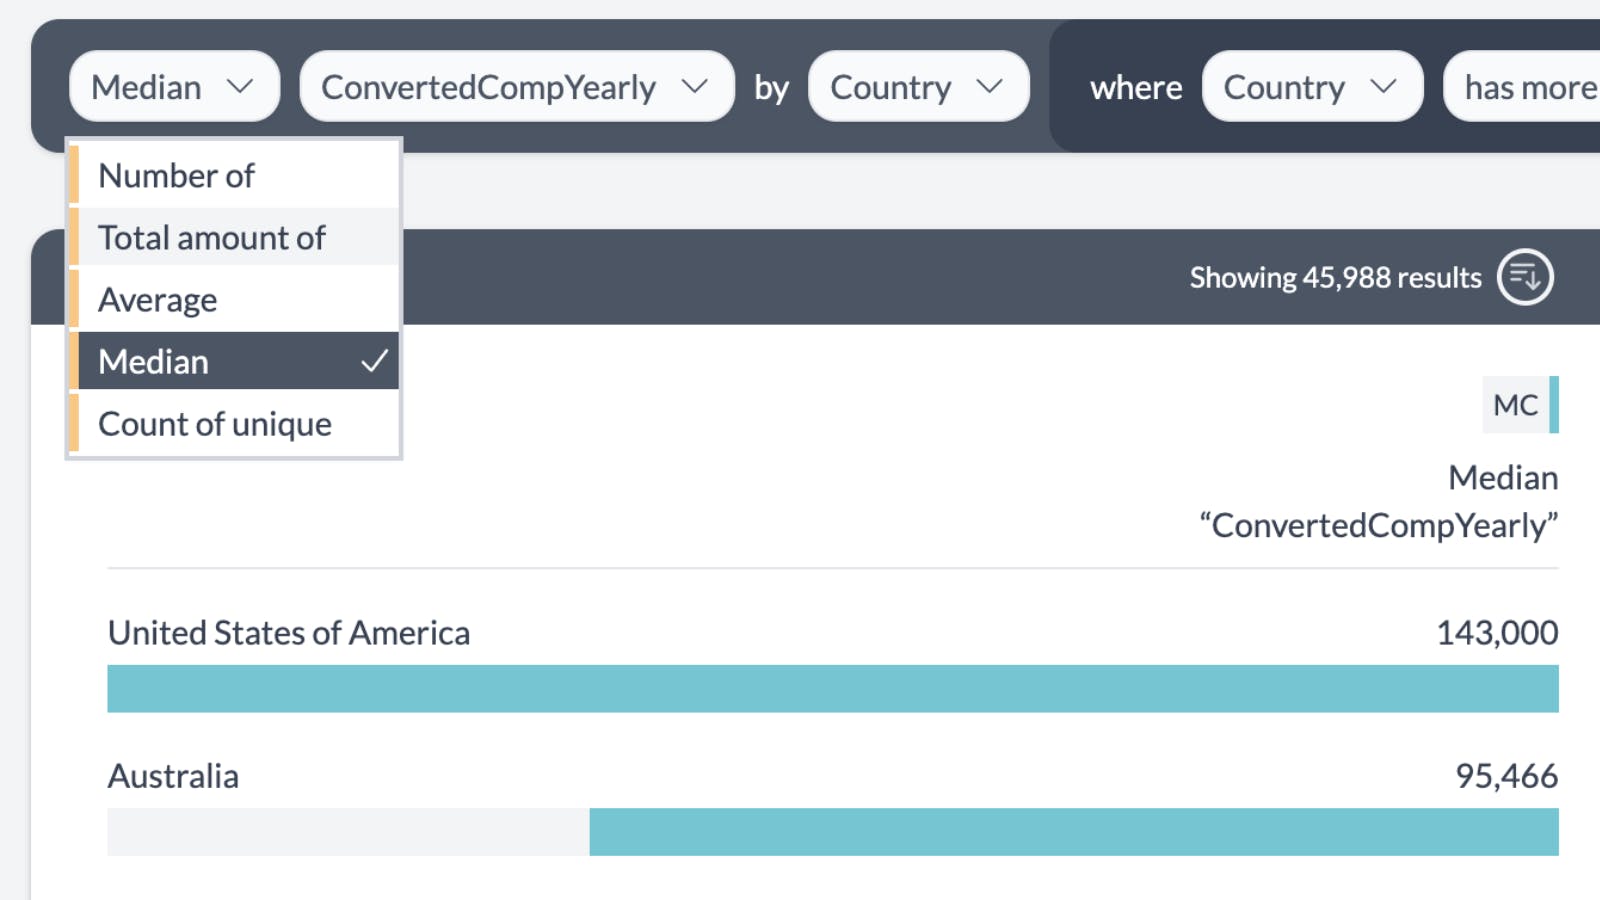This screenshot has width=1600, height=900.
Task: Click the 'Showing 45,988 results' text
Action: click(1335, 277)
